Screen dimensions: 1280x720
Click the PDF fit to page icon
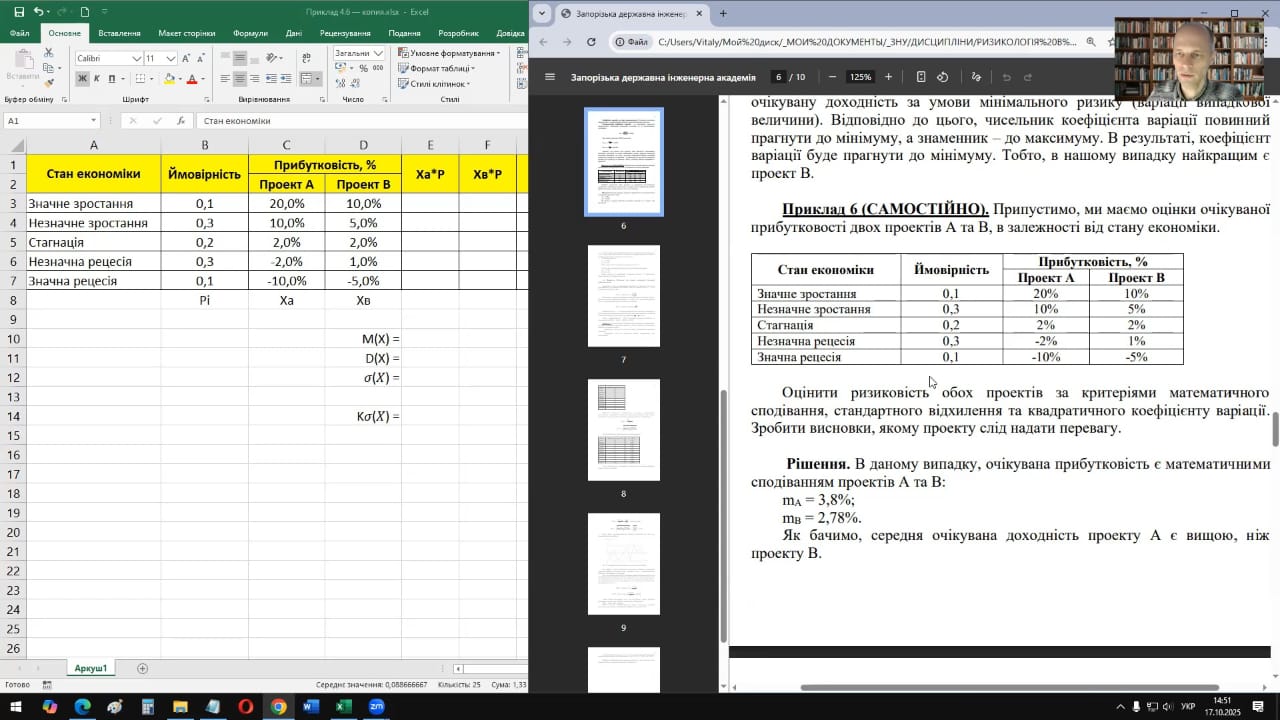[920, 77]
